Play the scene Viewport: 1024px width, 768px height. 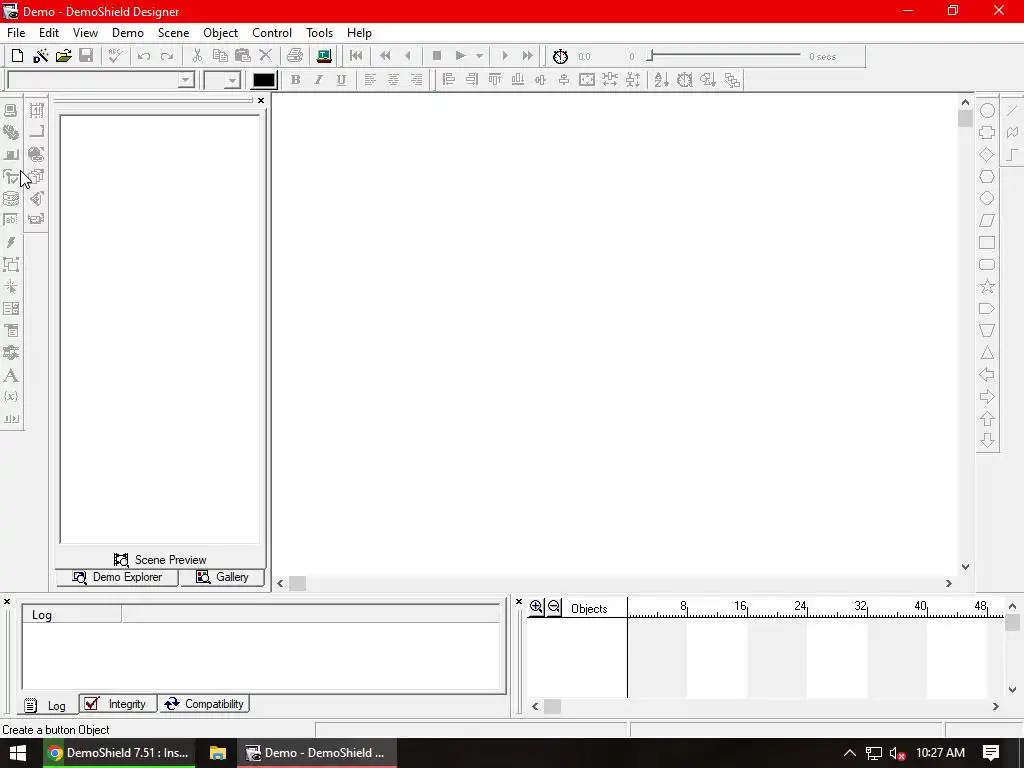[x=460, y=56]
